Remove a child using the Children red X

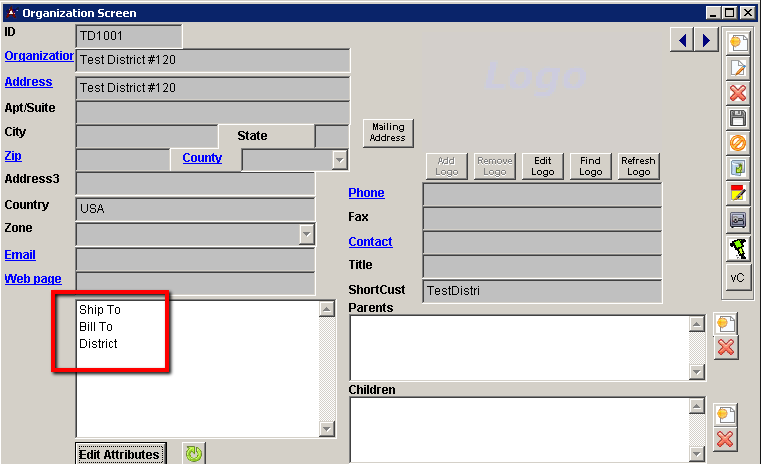(x=726, y=439)
